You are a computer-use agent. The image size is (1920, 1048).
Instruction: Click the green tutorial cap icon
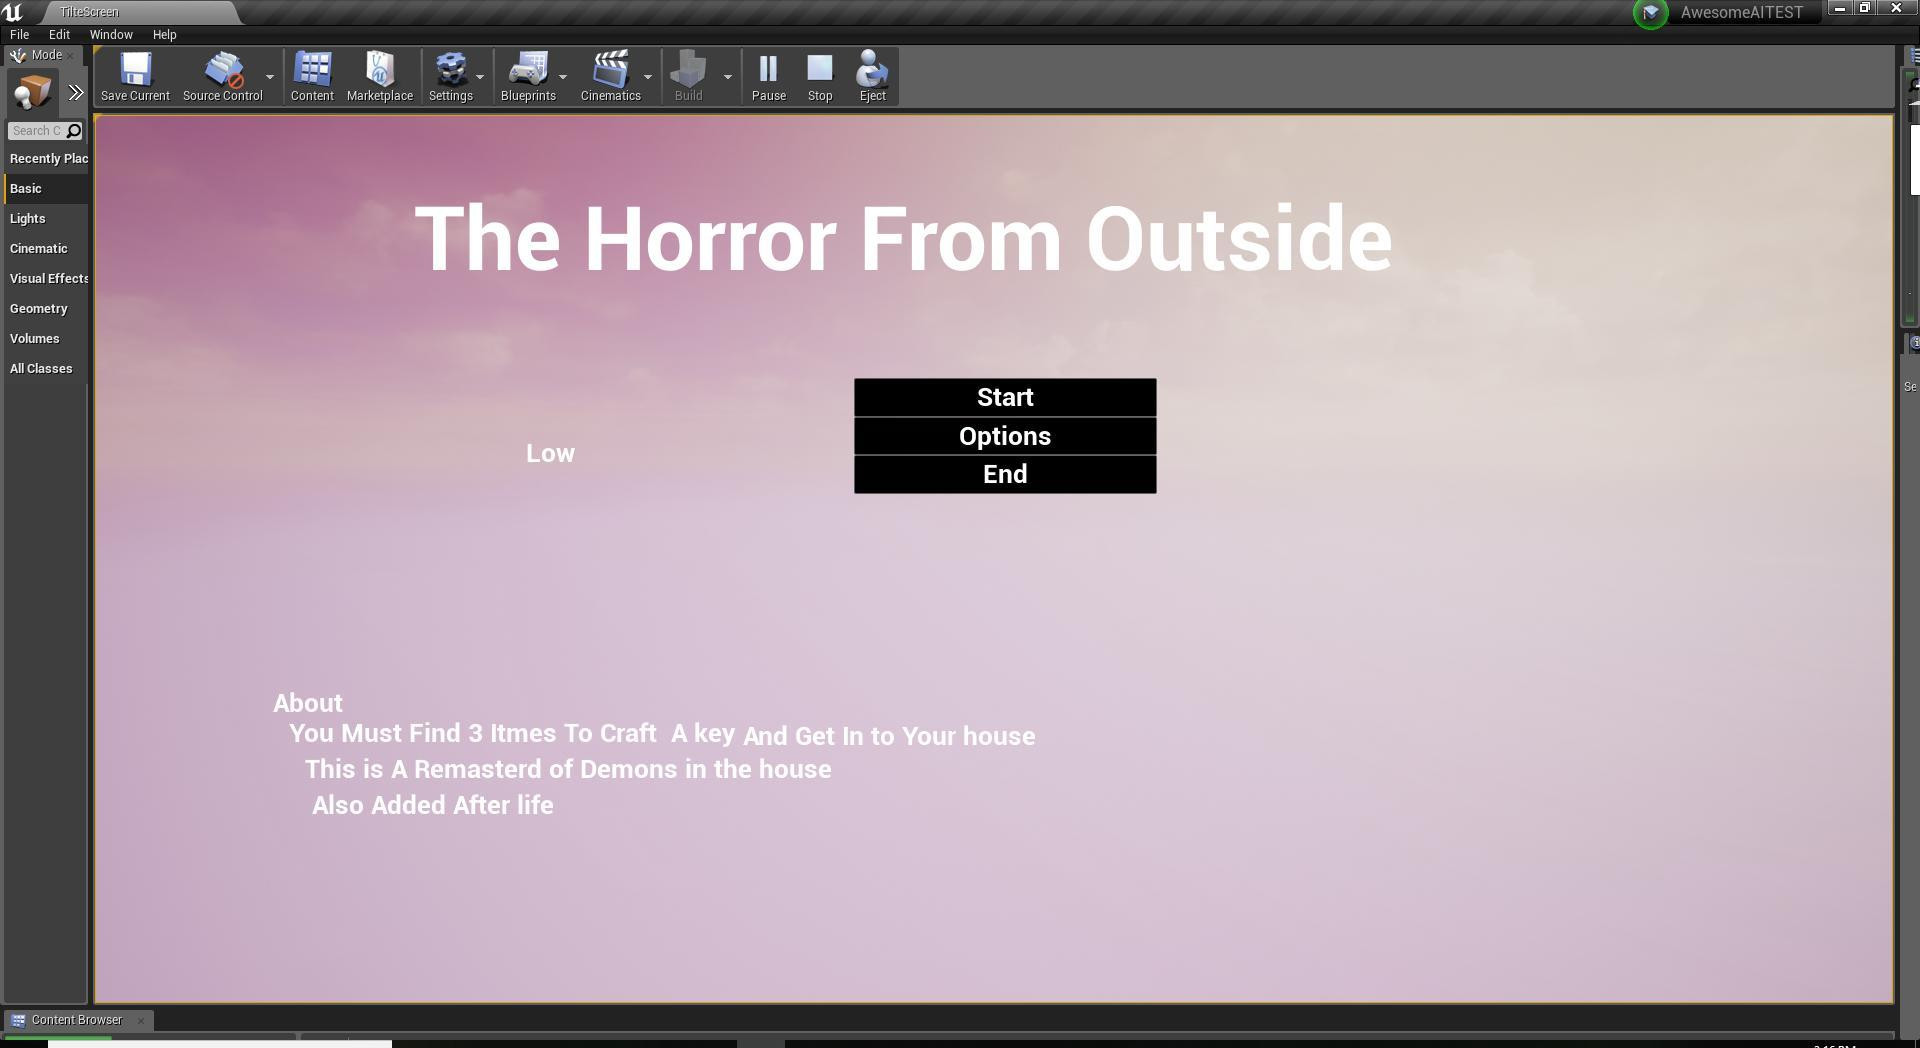tap(1651, 13)
